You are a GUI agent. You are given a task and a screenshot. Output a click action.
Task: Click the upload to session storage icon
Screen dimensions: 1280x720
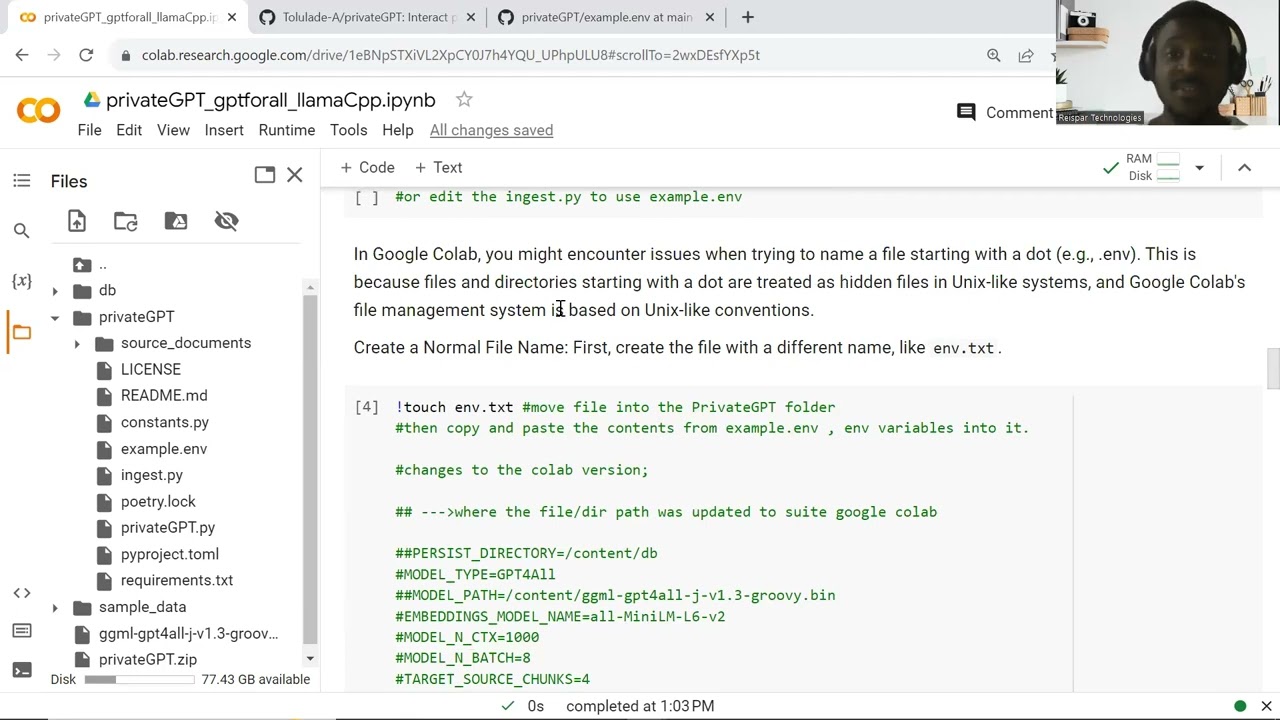pos(77,221)
